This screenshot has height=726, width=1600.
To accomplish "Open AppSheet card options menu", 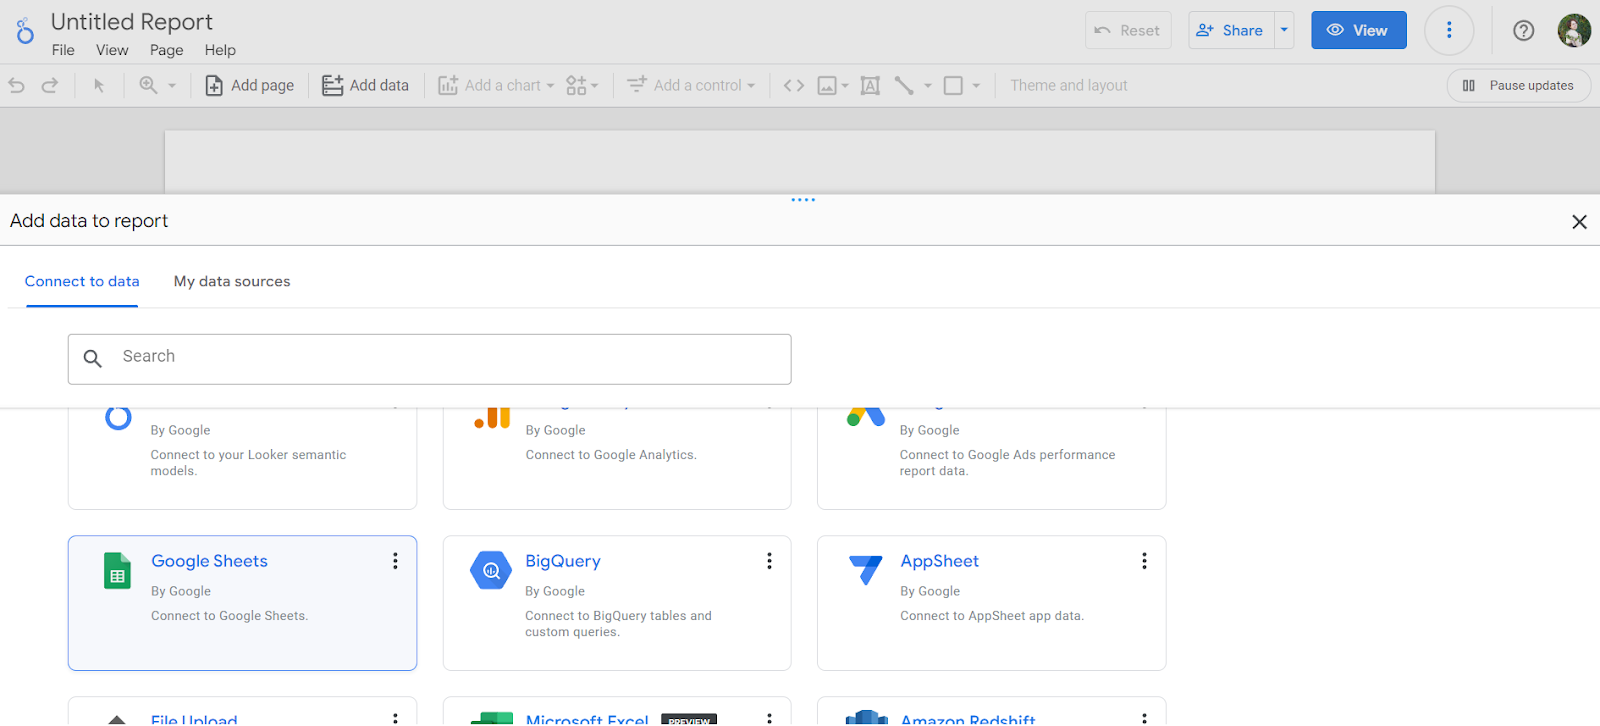I will point(1144,561).
